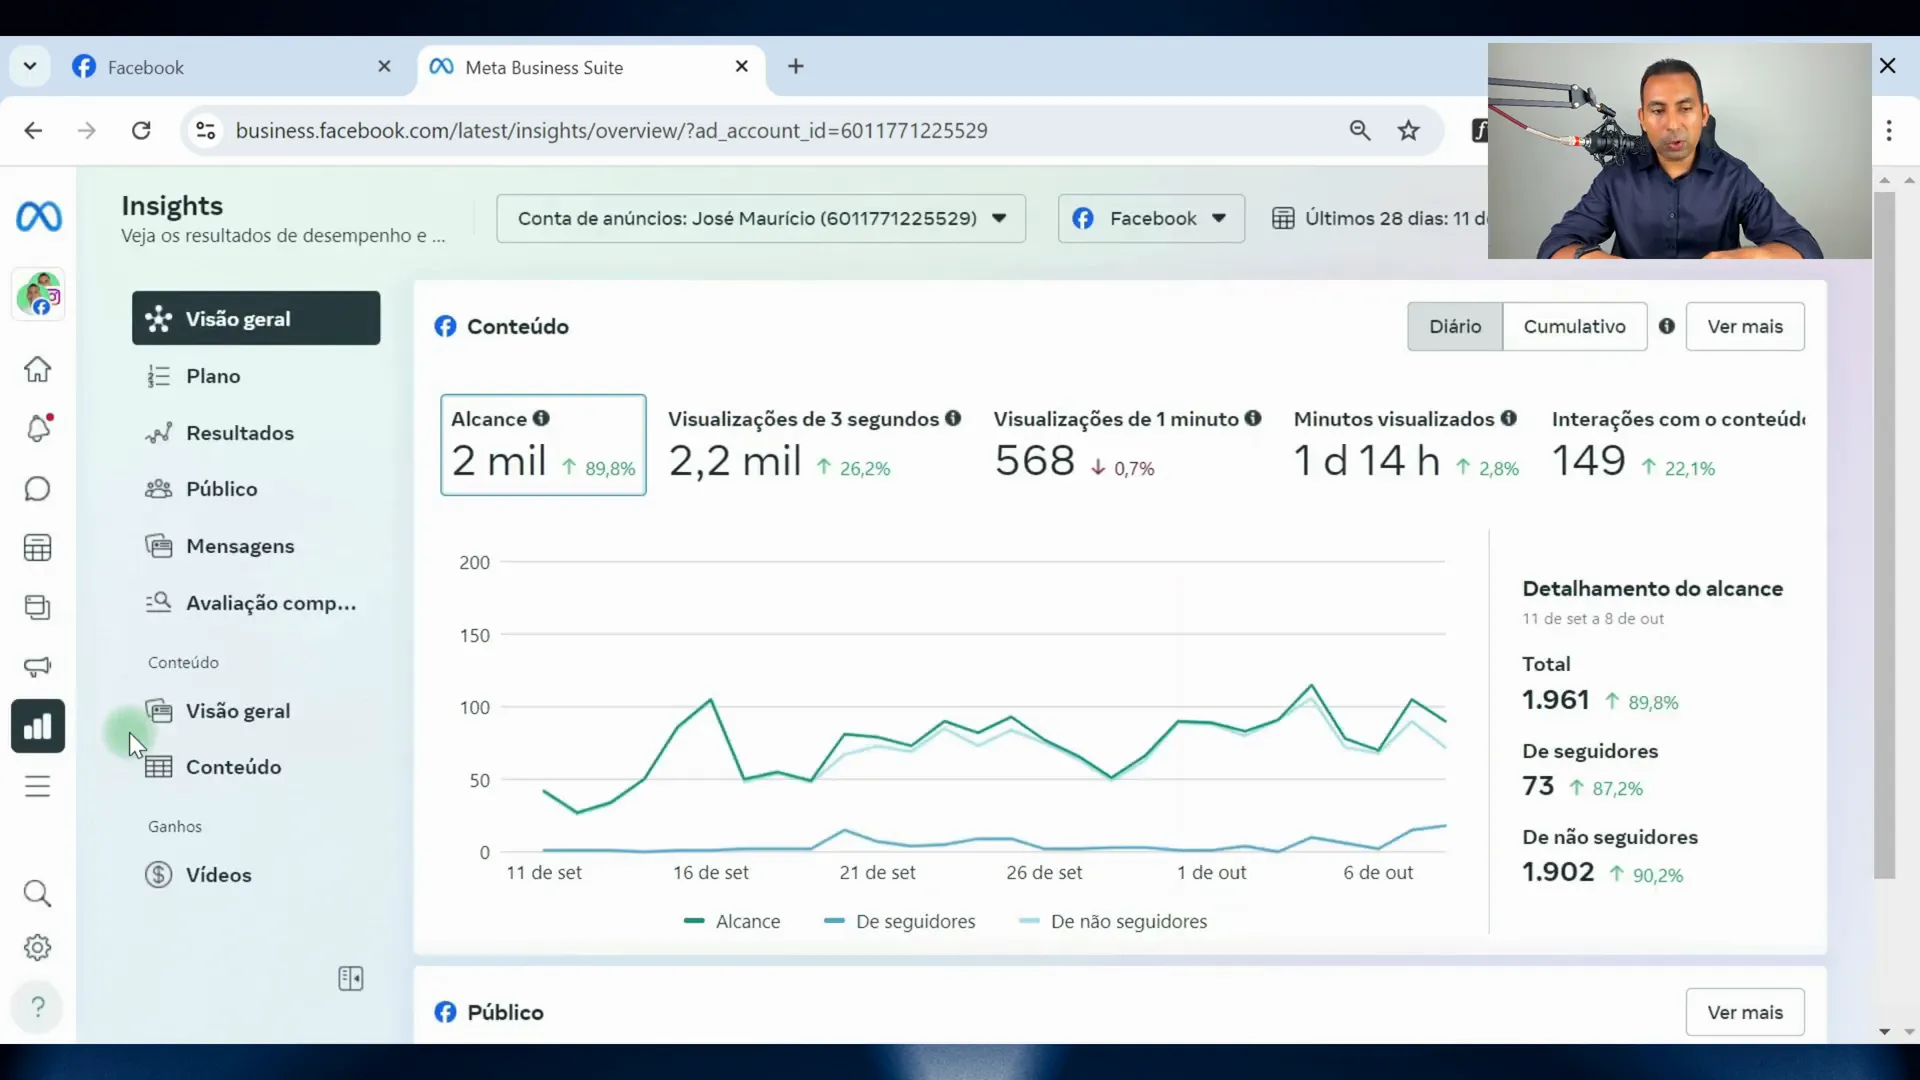Open browser tab search dropdown arrow
Image resolution: width=1920 pixels, height=1080 pixels.
coord(30,66)
